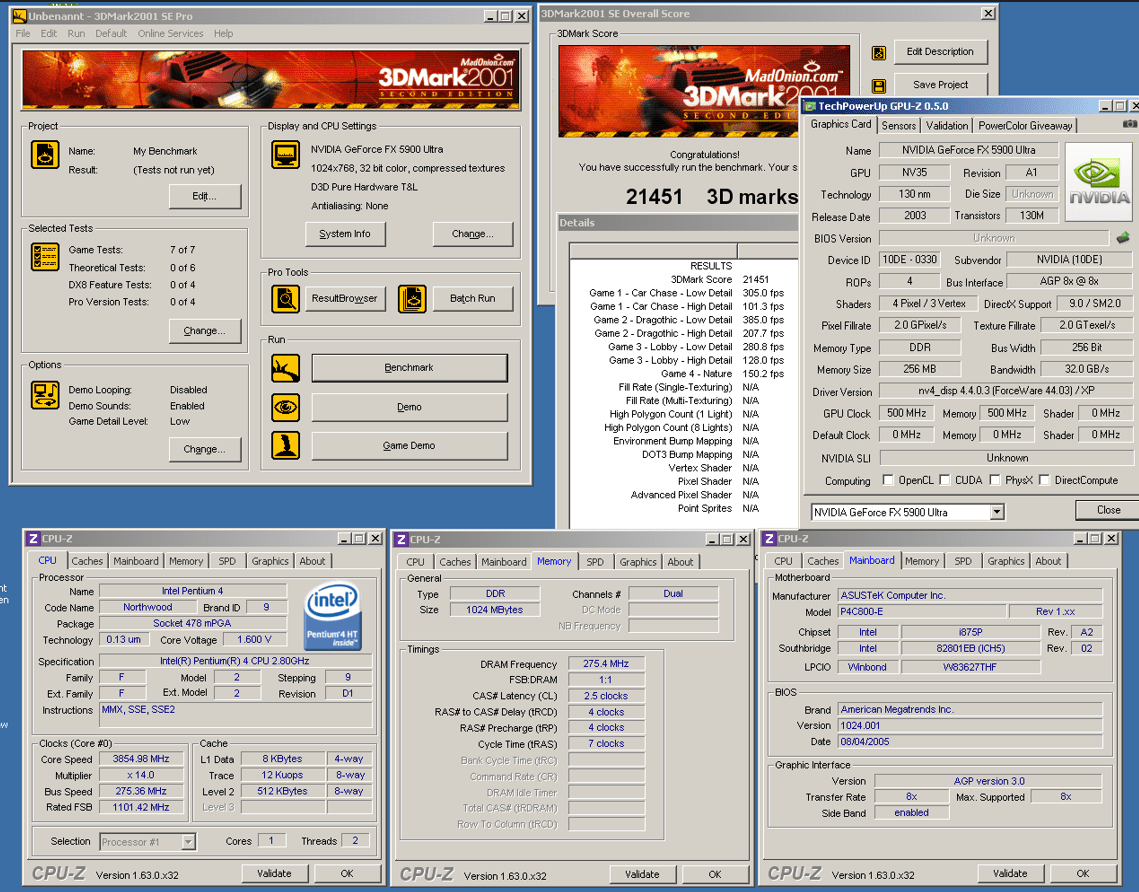This screenshot has height=892, width=1139.
Task: Click the CPU-Z Memory window title icon
Action: (x=401, y=539)
